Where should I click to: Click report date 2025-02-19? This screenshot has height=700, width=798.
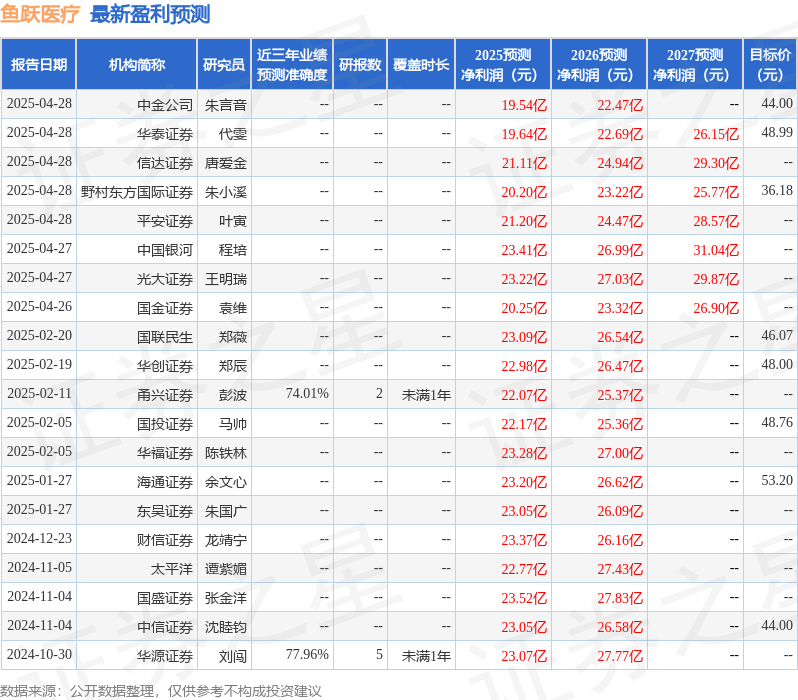pyautogui.click(x=39, y=365)
